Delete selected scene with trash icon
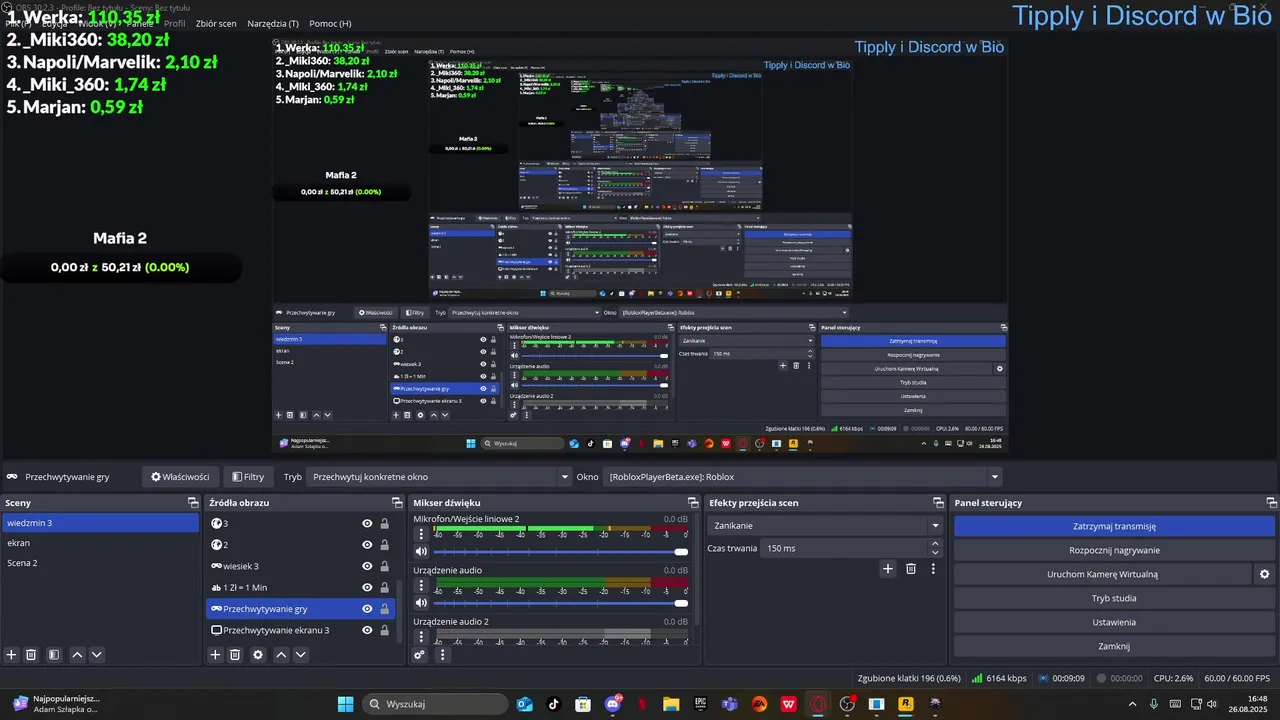 pyautogui.click(x=31, y=655)
